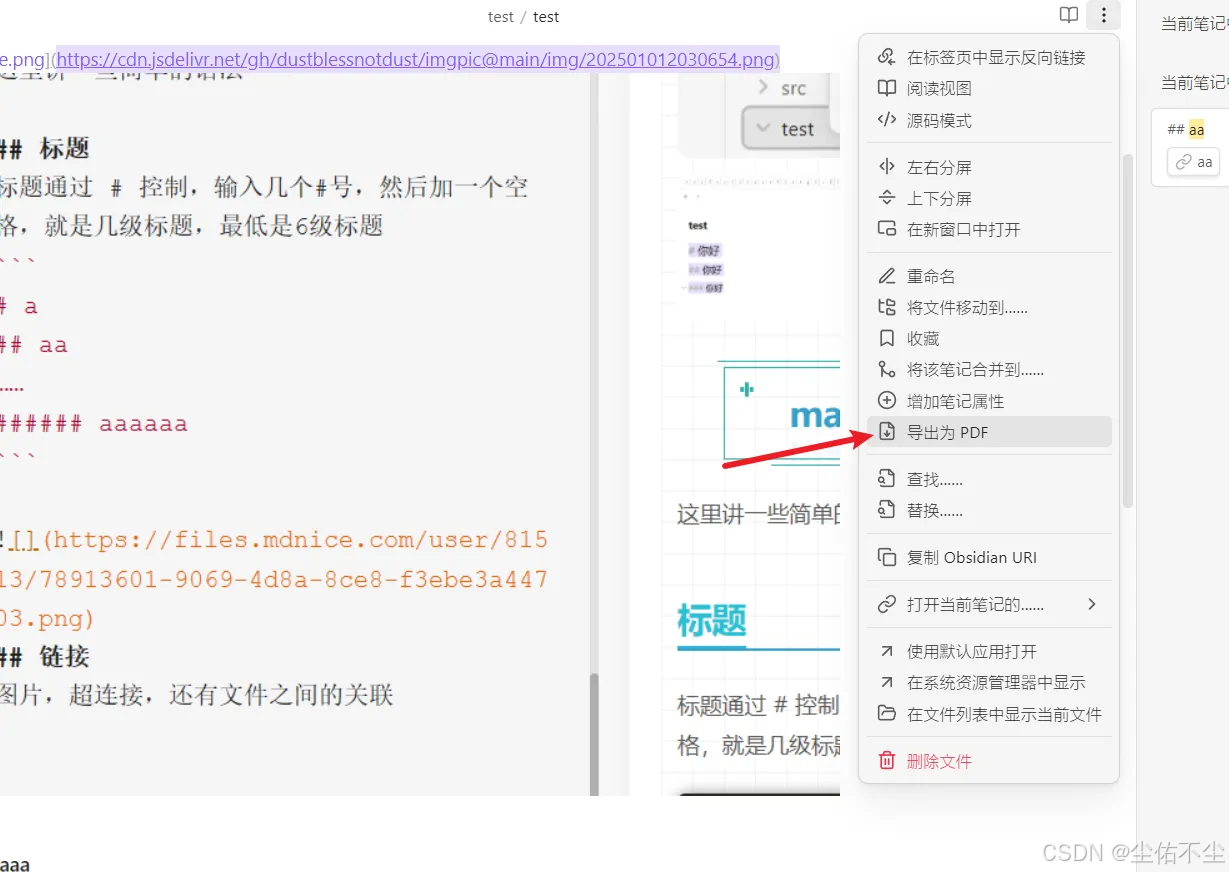Click split icon beside 左右分屏
Viewport: 1229px width, 872px height.
coord(886,167)
